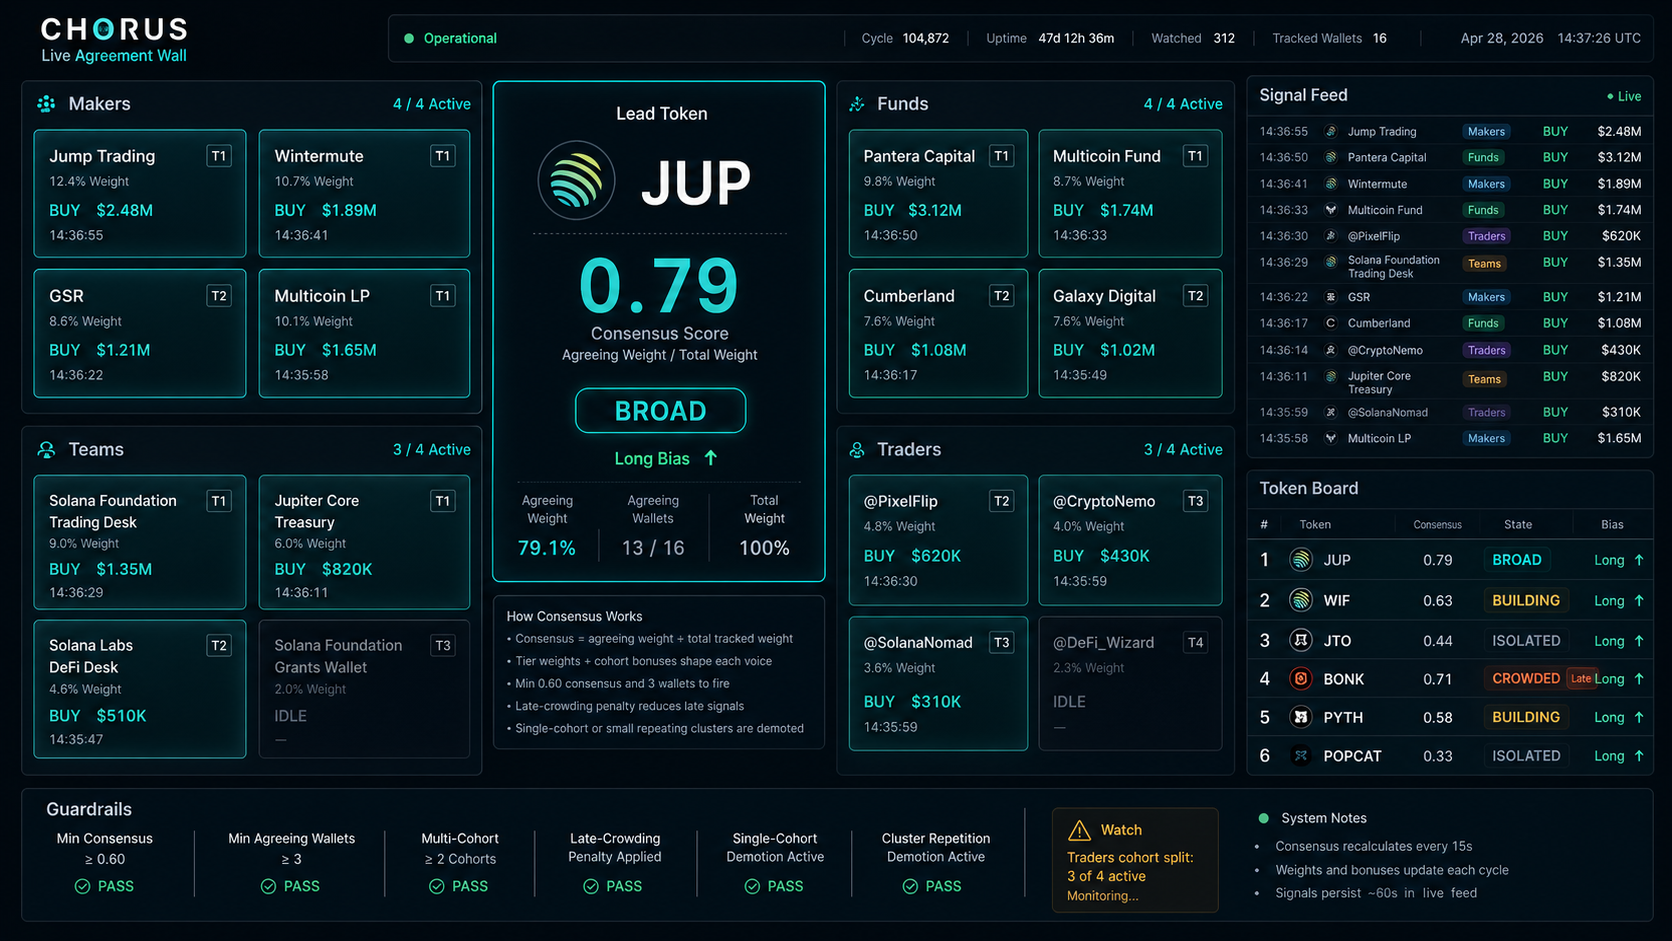
Task: Click the BONK token icon in Token Board
Action: [1301, 679]
